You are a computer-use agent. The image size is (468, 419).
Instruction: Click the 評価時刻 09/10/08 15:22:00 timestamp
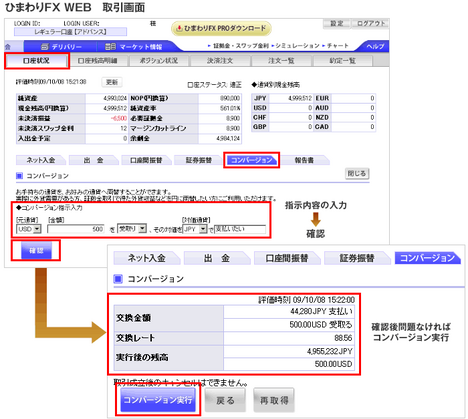tap(306, 300)
